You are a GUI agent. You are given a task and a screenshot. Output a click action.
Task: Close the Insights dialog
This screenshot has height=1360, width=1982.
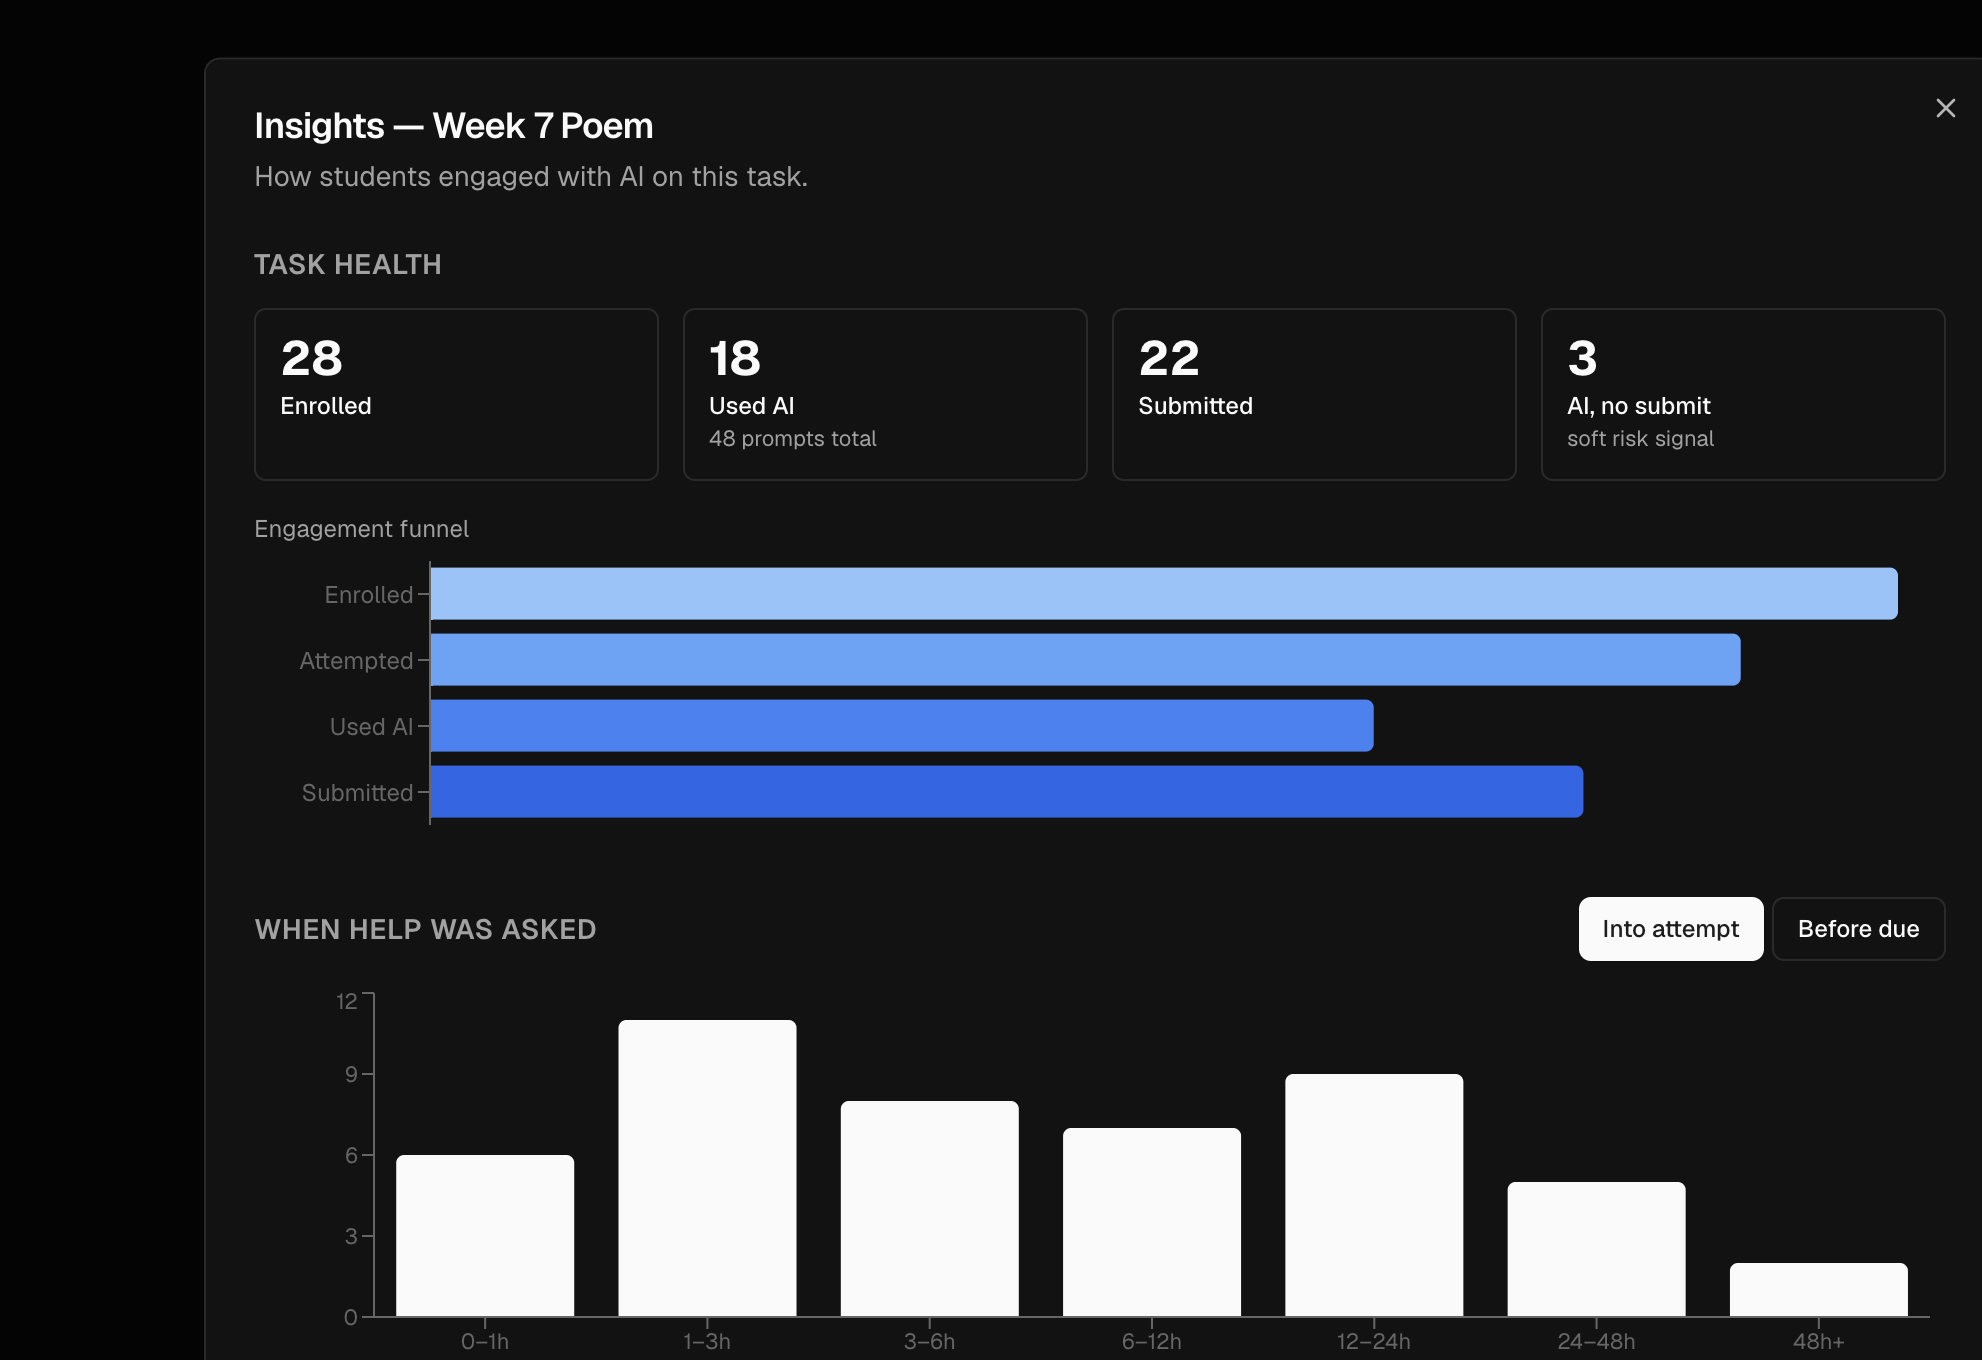[x=1945, y=108]
